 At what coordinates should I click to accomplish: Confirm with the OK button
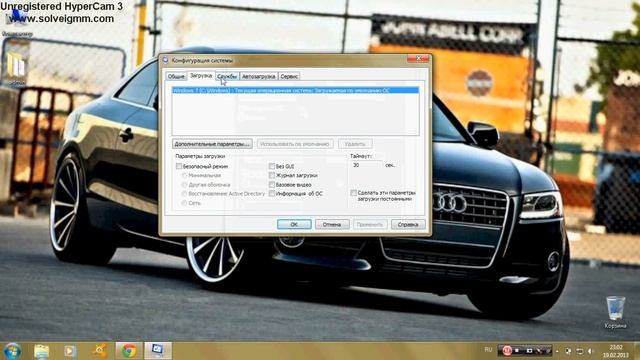[294, 224]
